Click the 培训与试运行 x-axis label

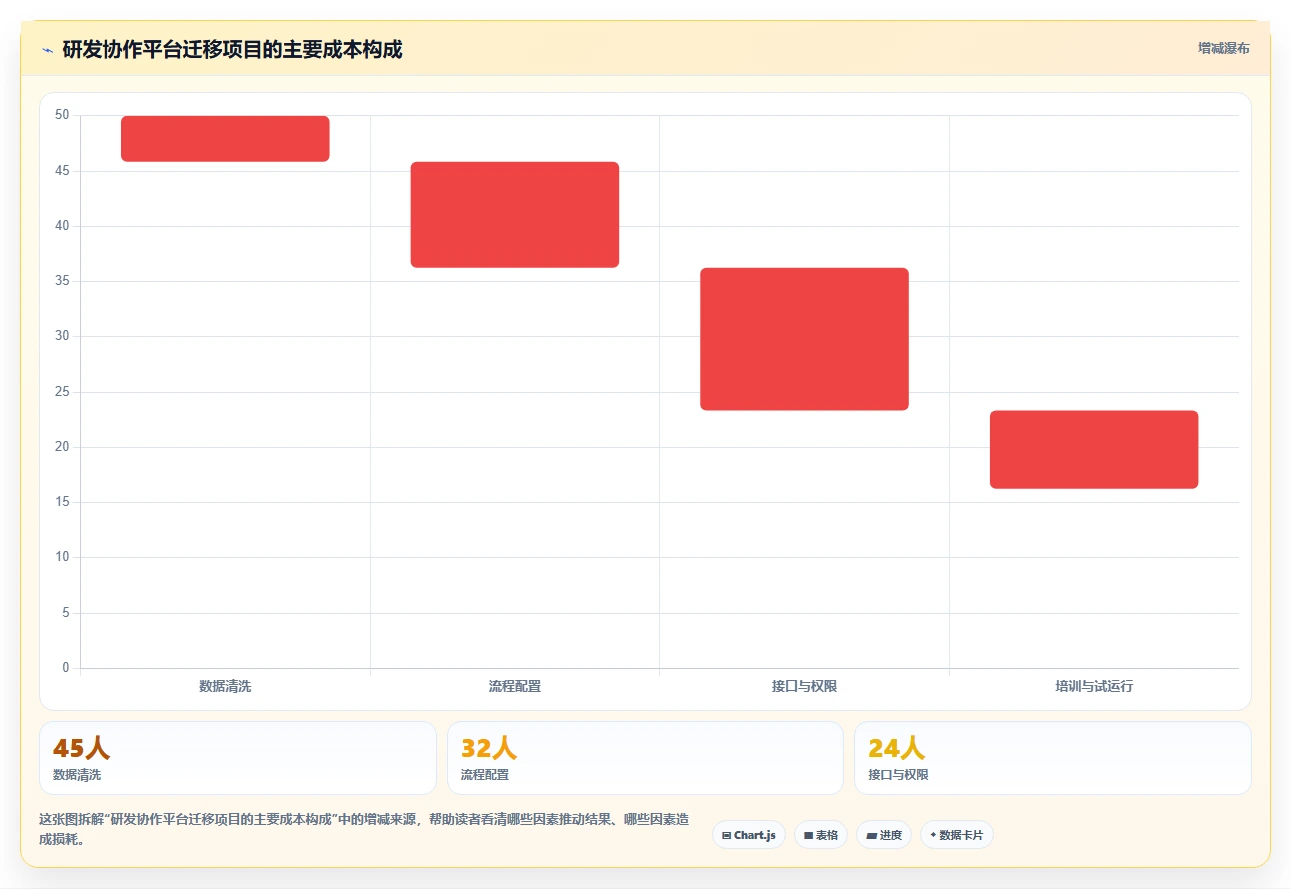[x=1094, y=686]
